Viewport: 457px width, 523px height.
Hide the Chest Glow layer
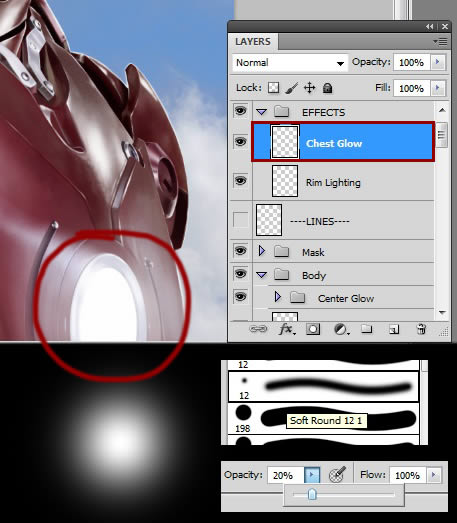pyautogui.click(x=240, y=142)
